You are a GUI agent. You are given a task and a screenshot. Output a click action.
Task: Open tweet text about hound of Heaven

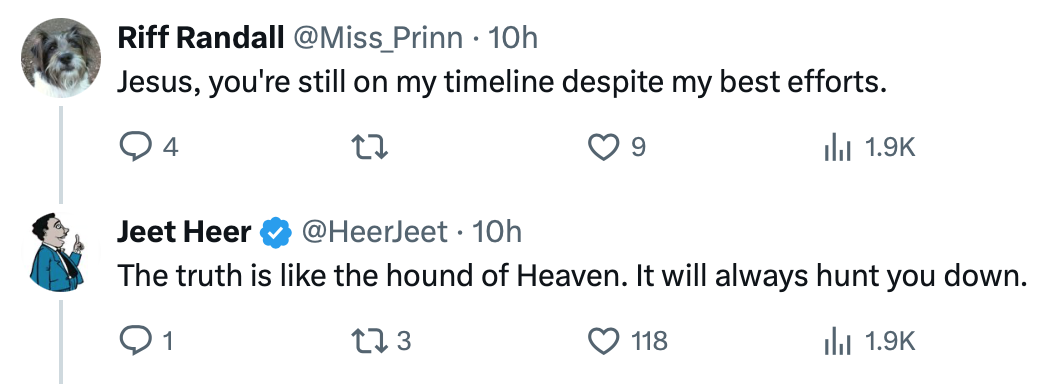(x=572, y=276)
